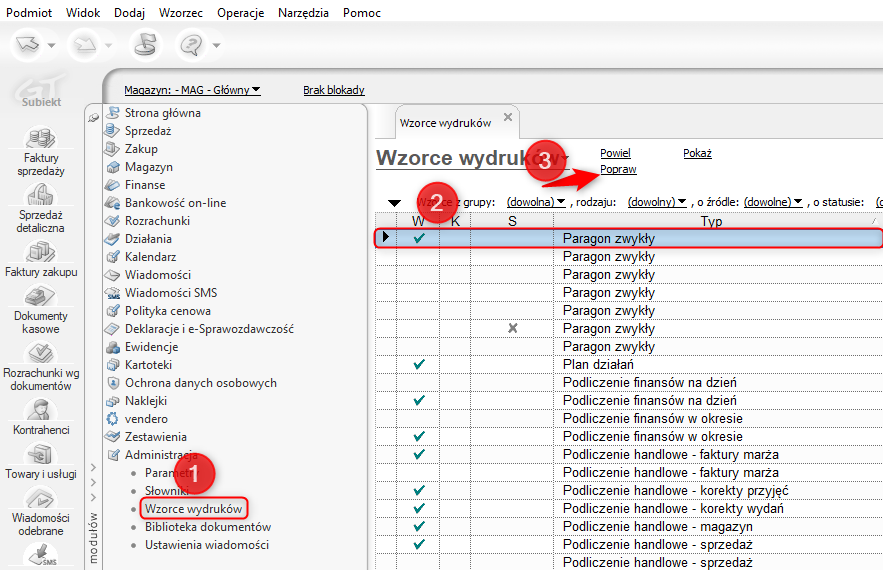This screenshot has height=570, width=883.
Task: Collapse filter bar with black triangle
Action: click(x=394, y=203)
